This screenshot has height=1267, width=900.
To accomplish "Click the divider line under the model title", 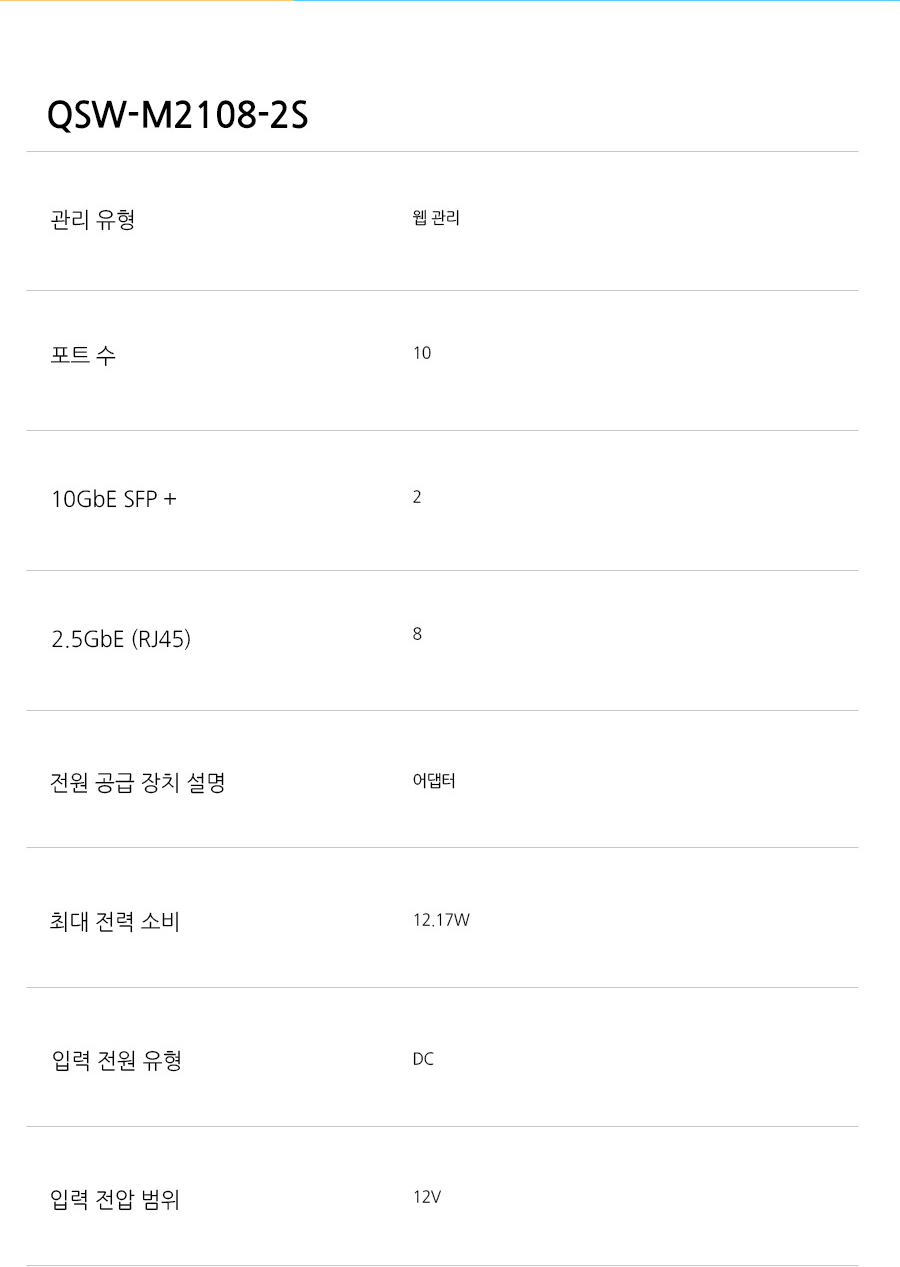I will coord(442,152).
